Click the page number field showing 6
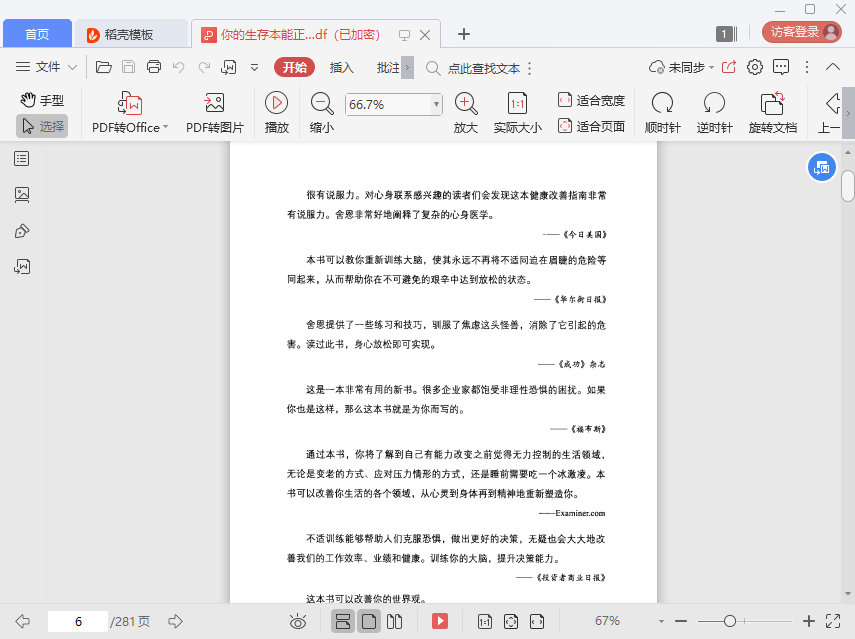 pyautogui.click(x=78, y=621)
